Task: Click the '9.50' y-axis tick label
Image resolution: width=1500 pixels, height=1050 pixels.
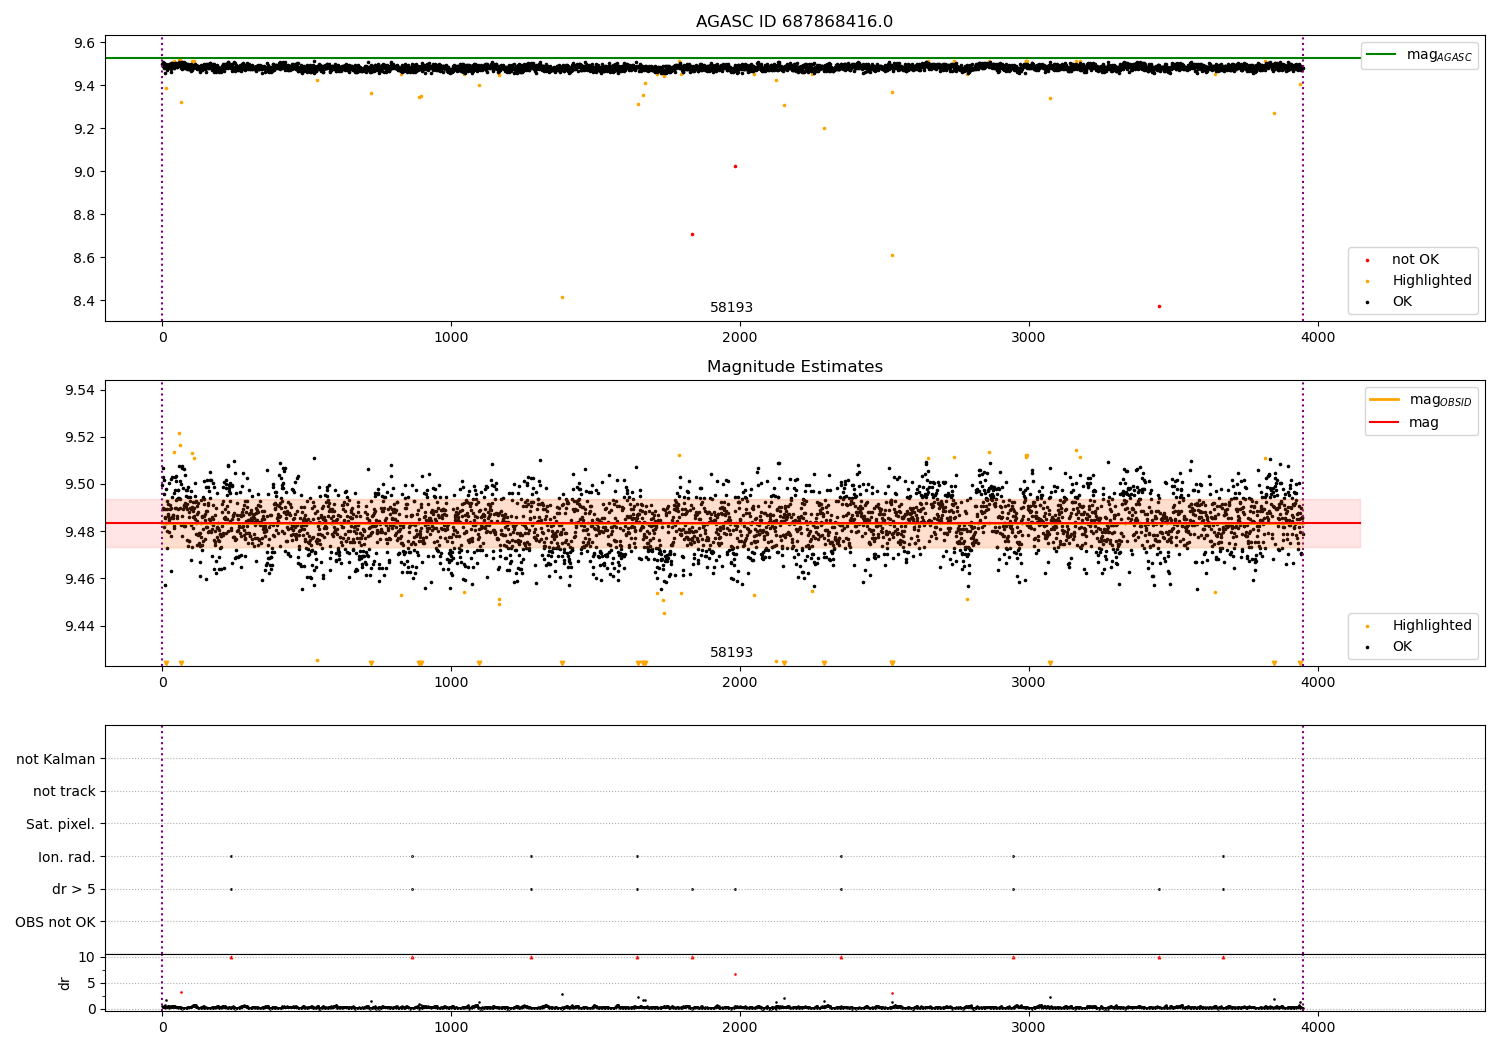Action: [80, 484]
